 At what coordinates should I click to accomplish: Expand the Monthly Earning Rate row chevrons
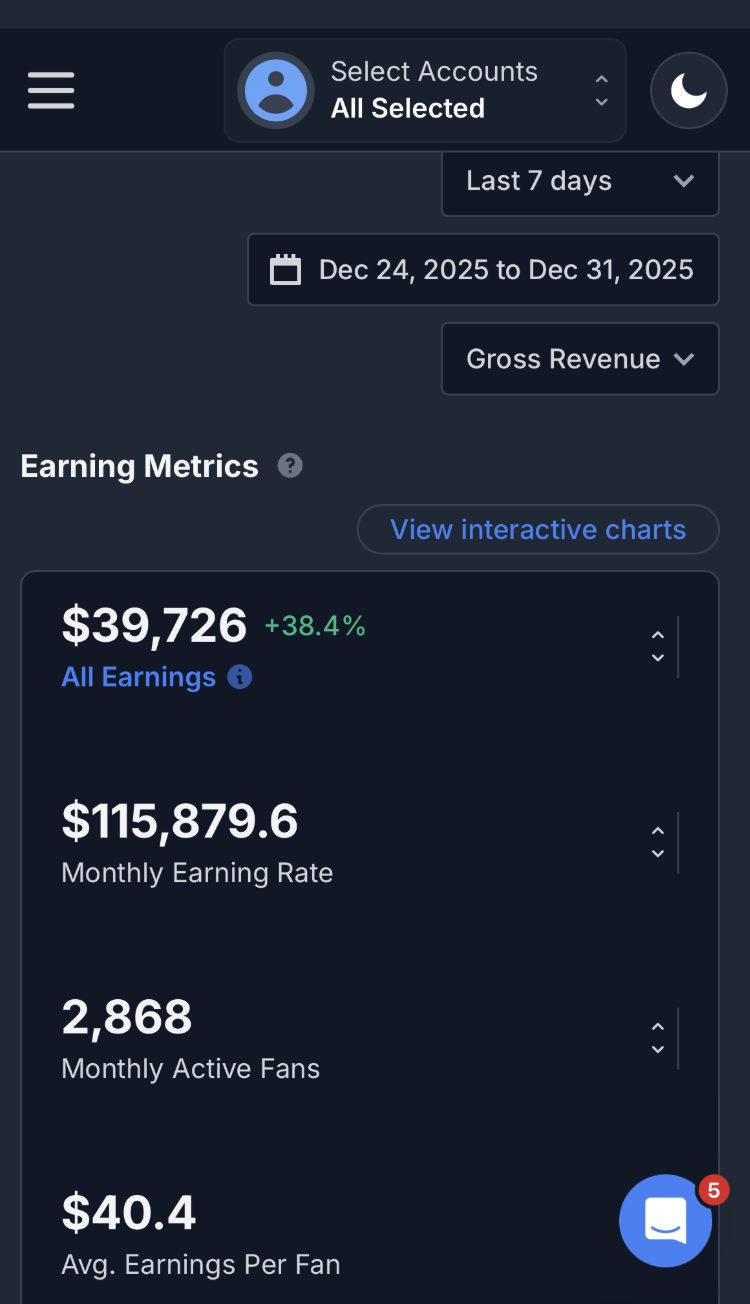[658, 843]
